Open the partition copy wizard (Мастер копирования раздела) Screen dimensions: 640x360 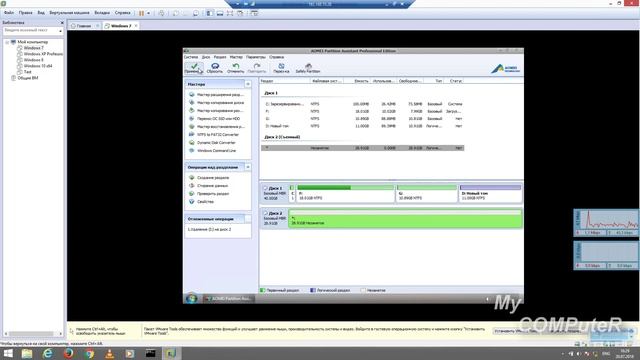point(216,111)
